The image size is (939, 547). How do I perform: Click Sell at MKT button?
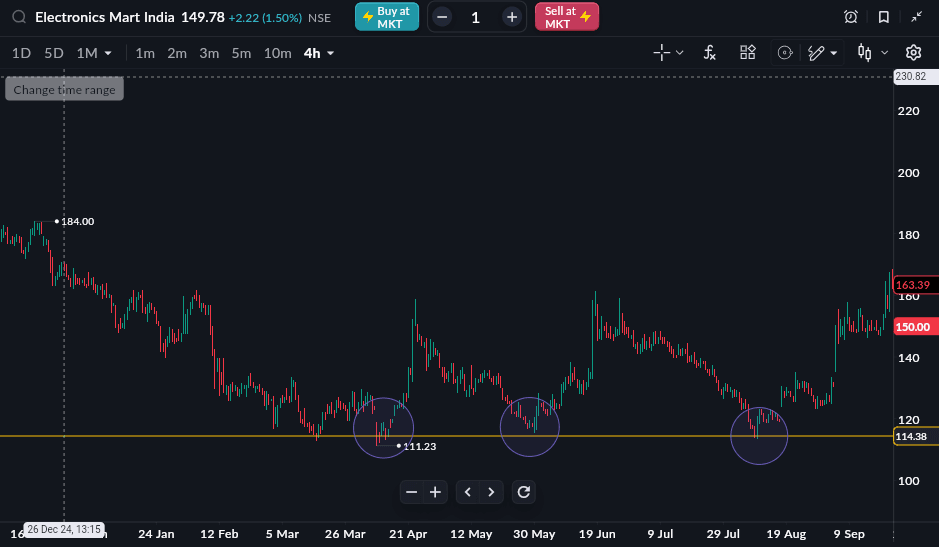[x=567, y=17]
